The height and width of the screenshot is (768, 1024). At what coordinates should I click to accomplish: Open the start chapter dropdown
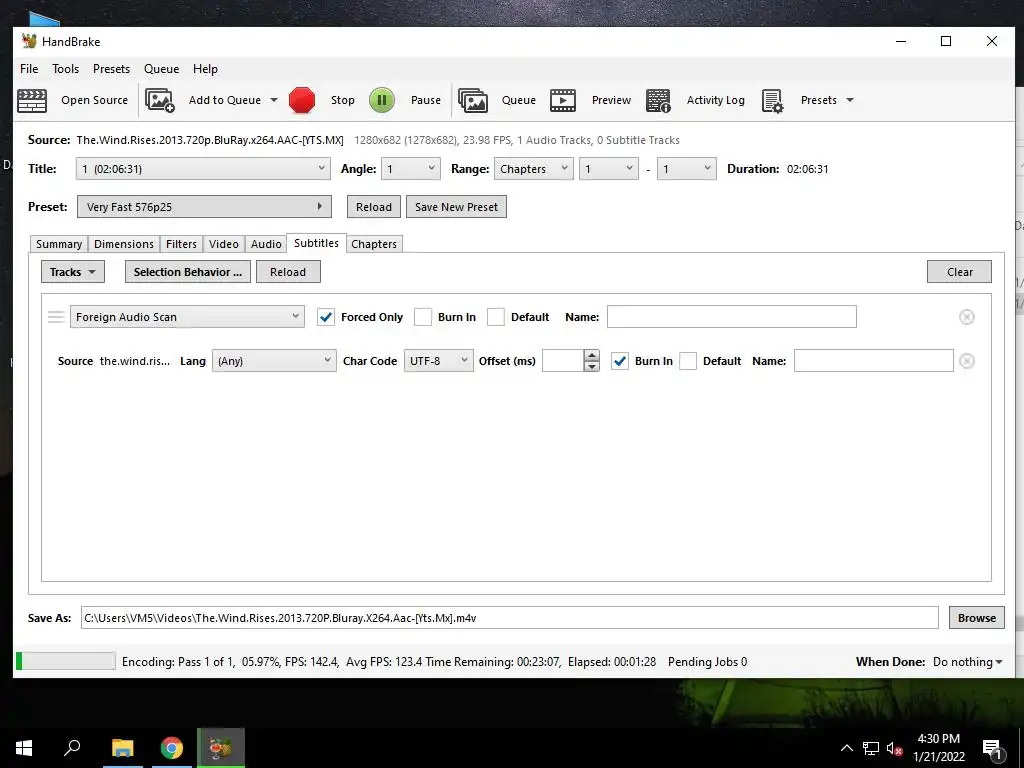coord(609,168)
